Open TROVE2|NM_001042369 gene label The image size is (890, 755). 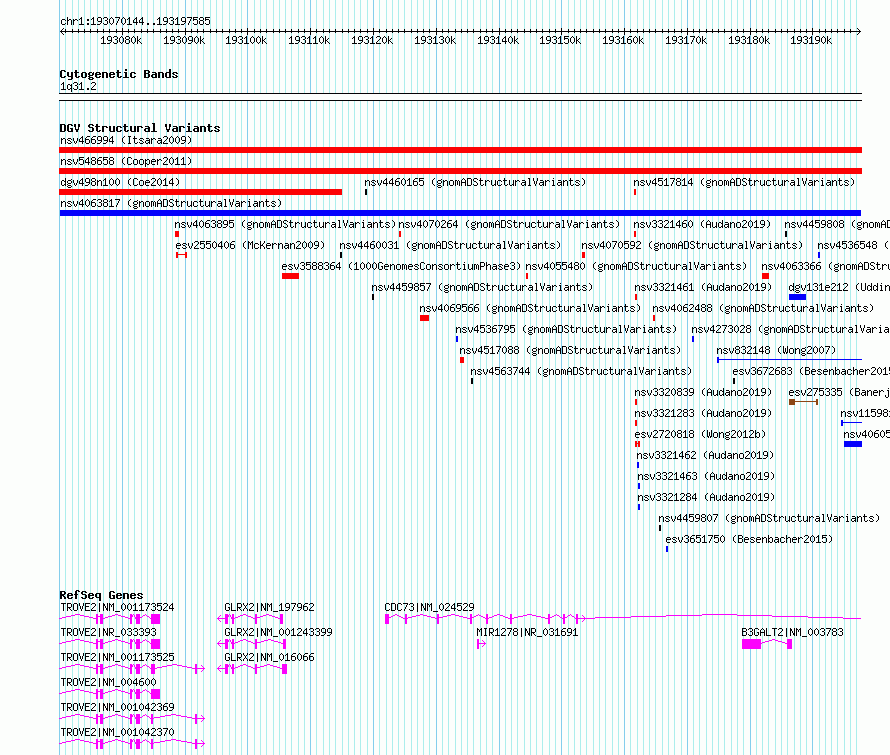point(117,707)
